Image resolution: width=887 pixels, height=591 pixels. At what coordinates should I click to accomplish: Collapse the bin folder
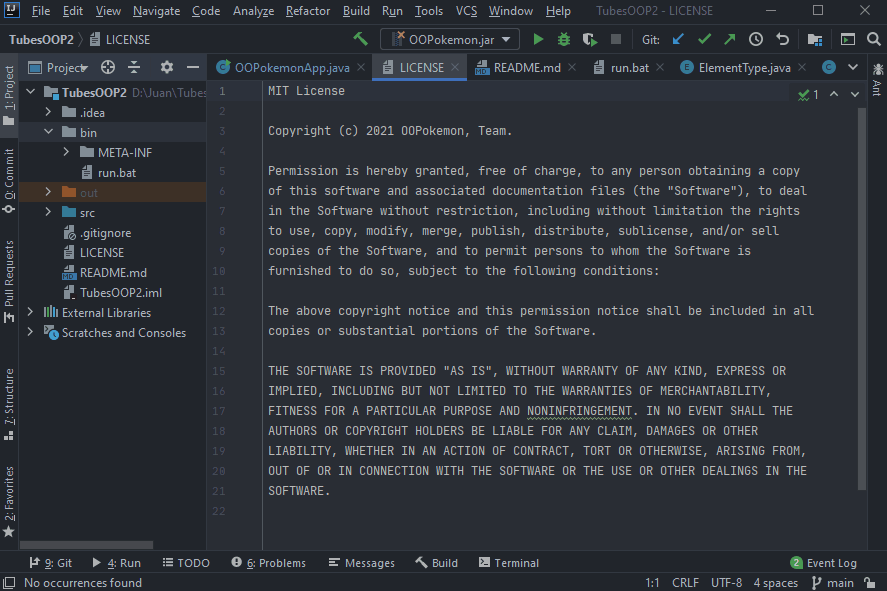click(49, 132)
